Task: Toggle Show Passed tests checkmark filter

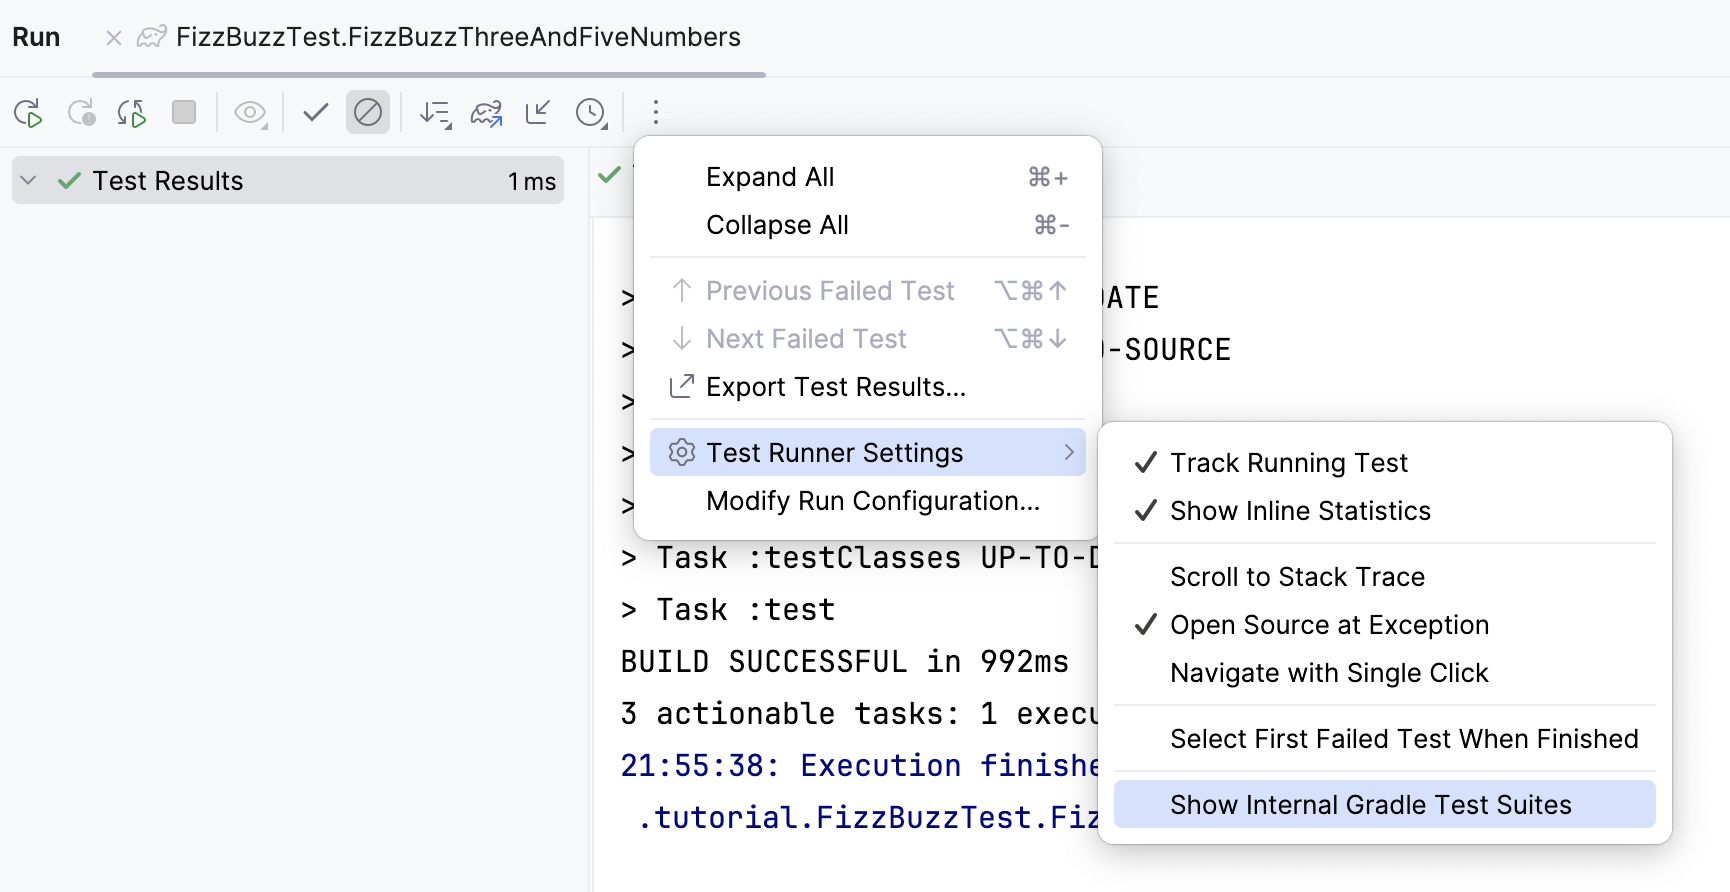Action: click(x=316, y=112)
